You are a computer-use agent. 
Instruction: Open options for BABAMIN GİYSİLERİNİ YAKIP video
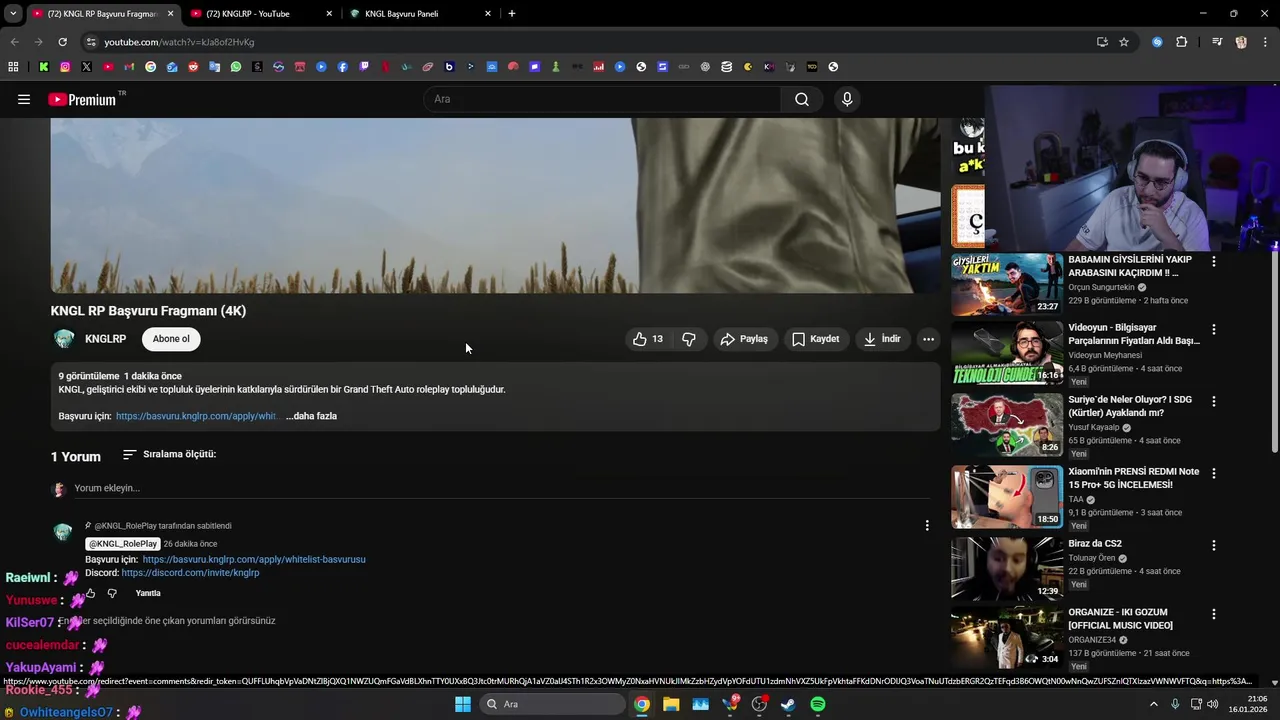click(1214, 261)
